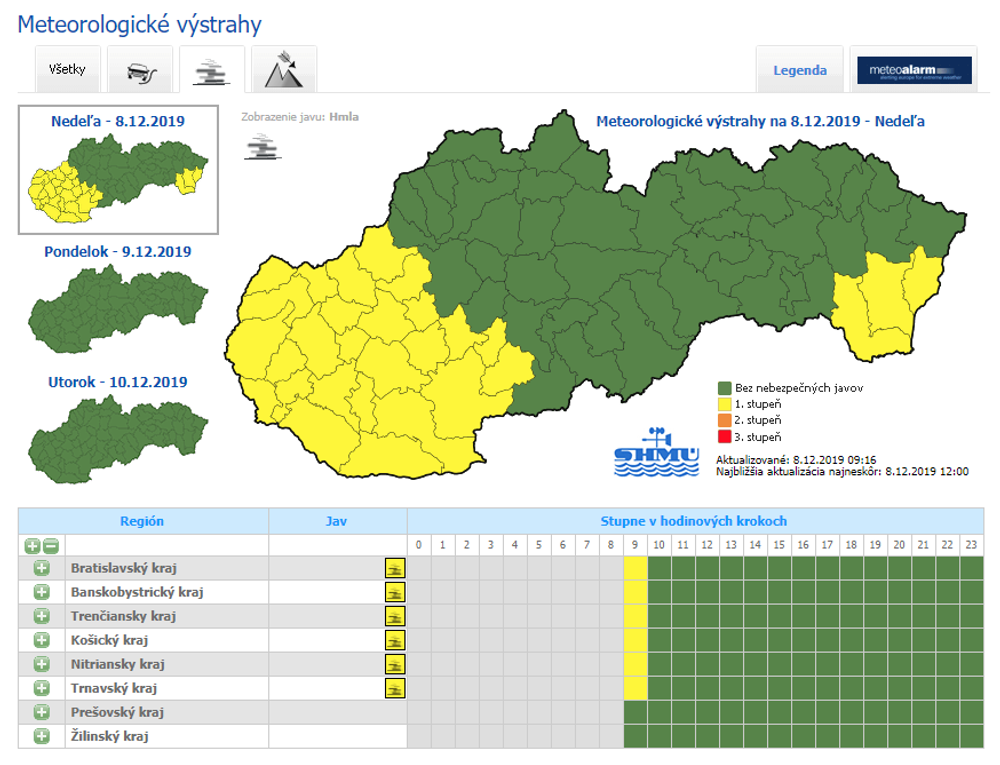Click the Nedeľa - 8.12.2019 heading link
The height and width of the screenshot is (765, 1000).
(118, 121)
